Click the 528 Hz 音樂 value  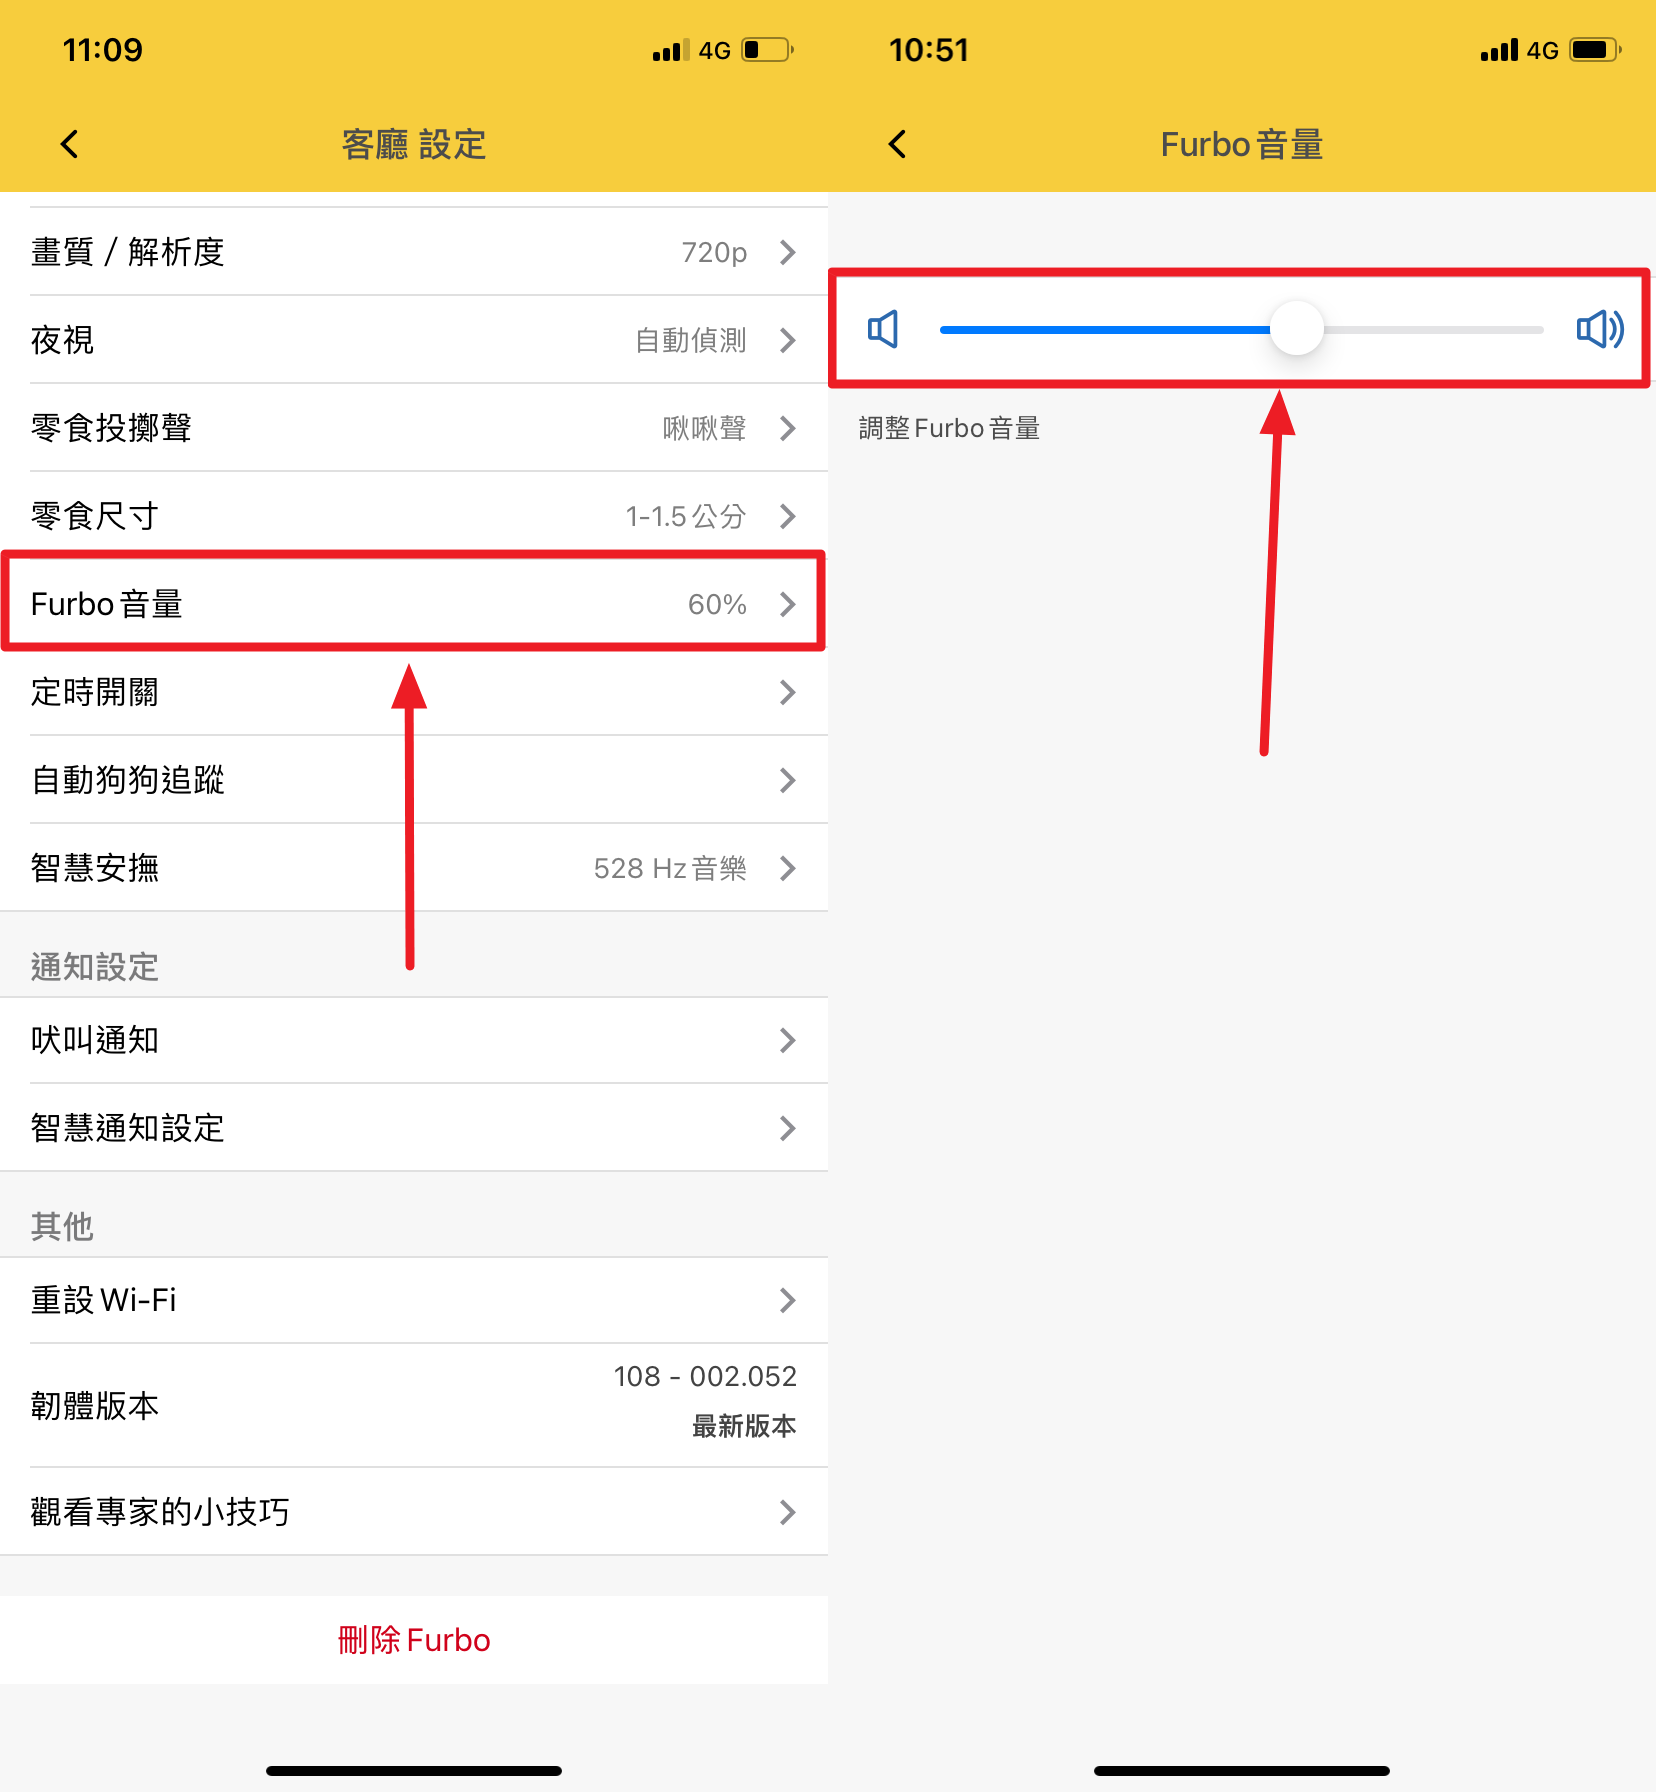pyautogui.click(x=670, y=868)
